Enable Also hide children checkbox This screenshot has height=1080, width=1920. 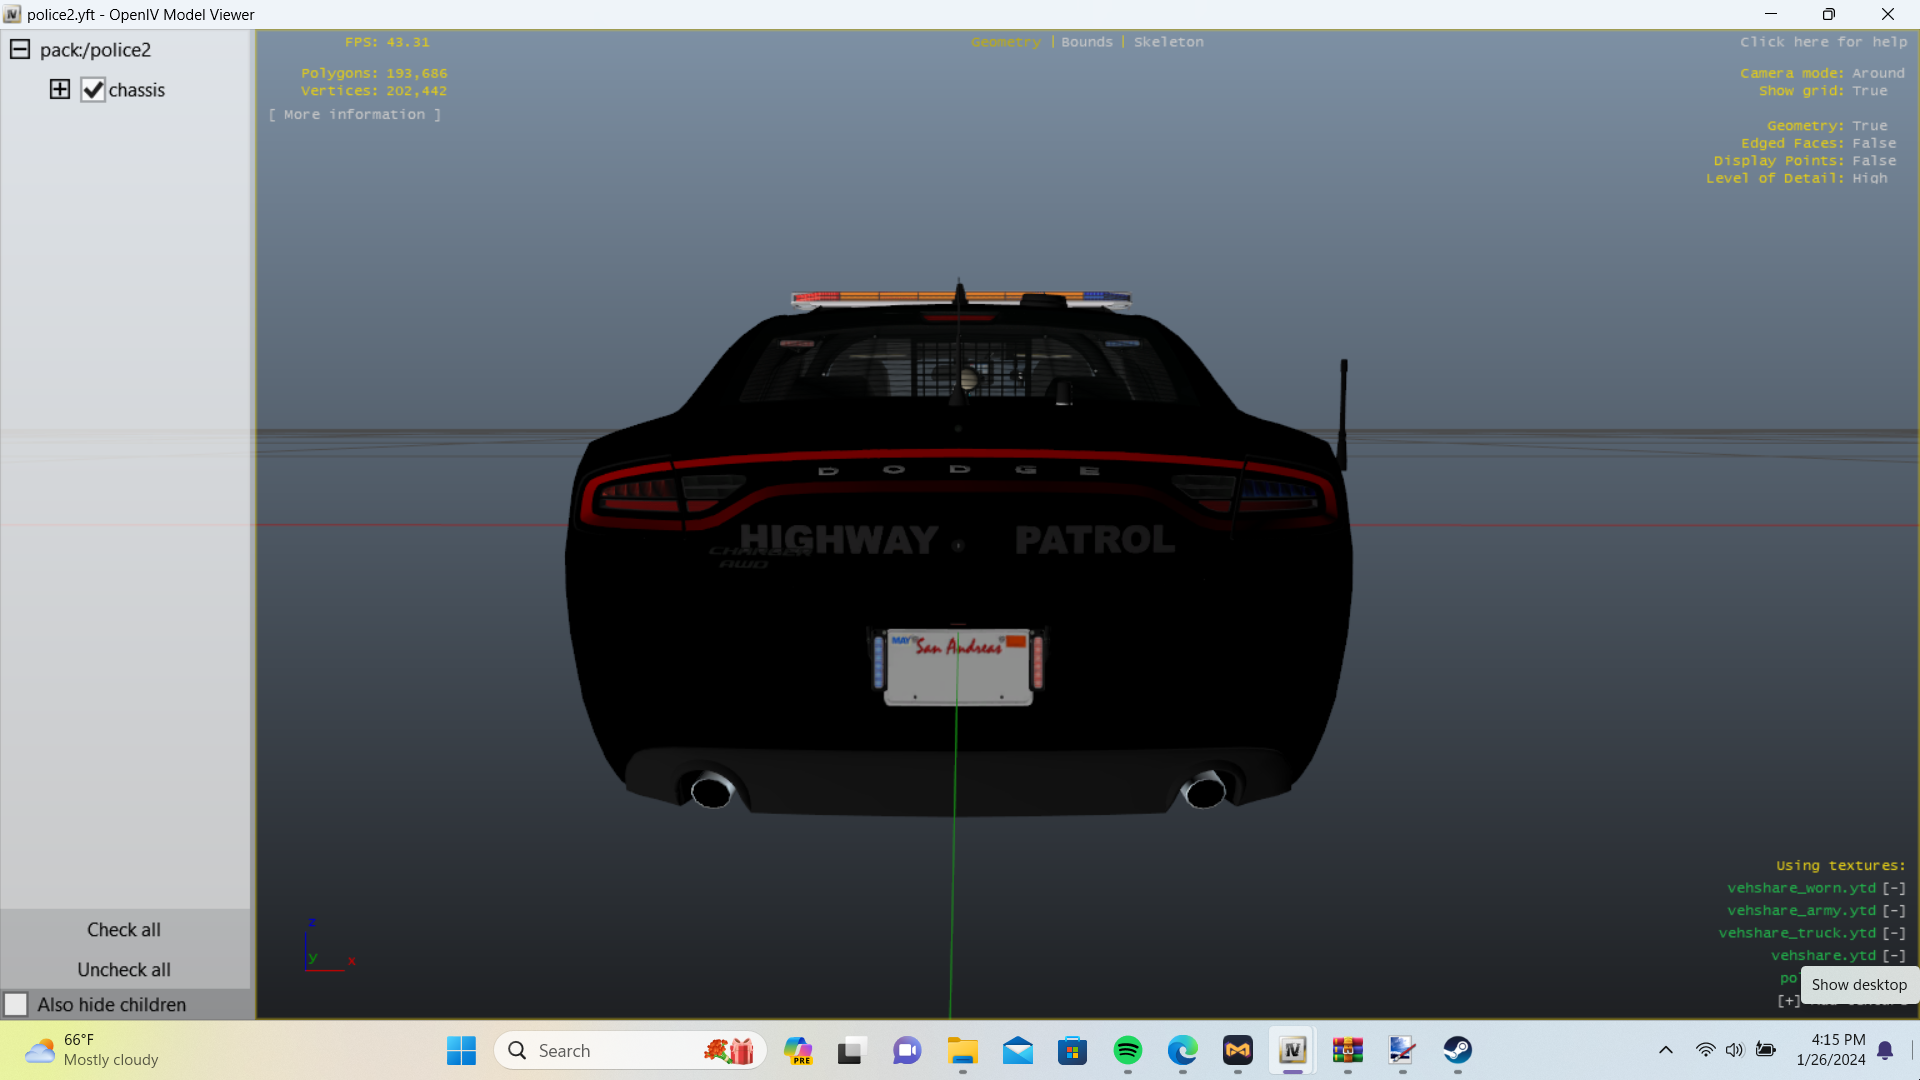point(16,1004)
